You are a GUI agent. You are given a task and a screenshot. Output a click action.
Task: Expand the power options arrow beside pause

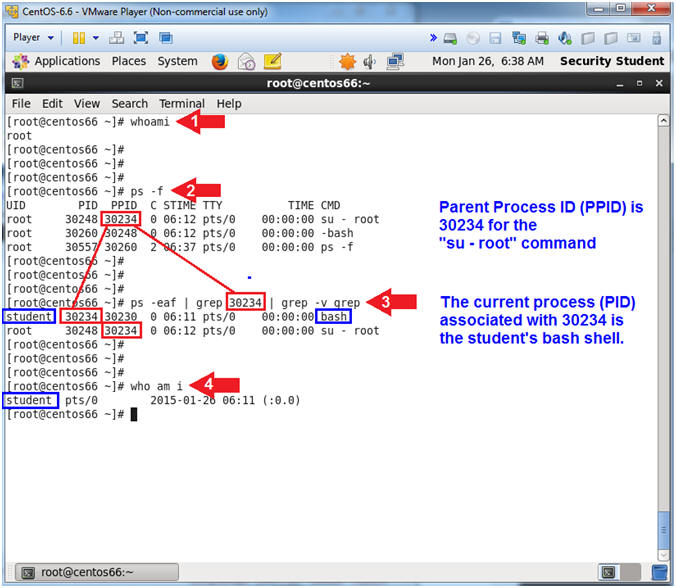point(96,38)
